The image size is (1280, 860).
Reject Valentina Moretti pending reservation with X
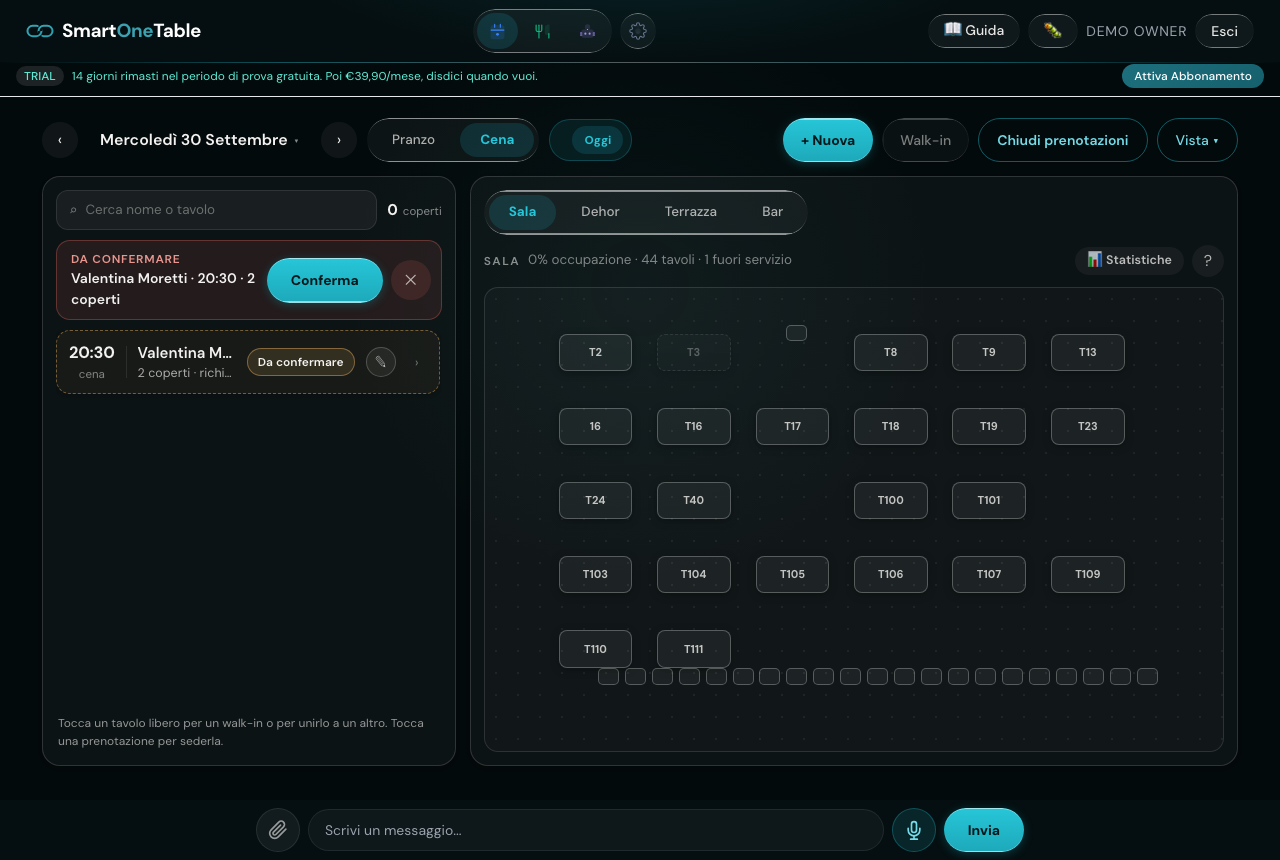coord(411,280)
